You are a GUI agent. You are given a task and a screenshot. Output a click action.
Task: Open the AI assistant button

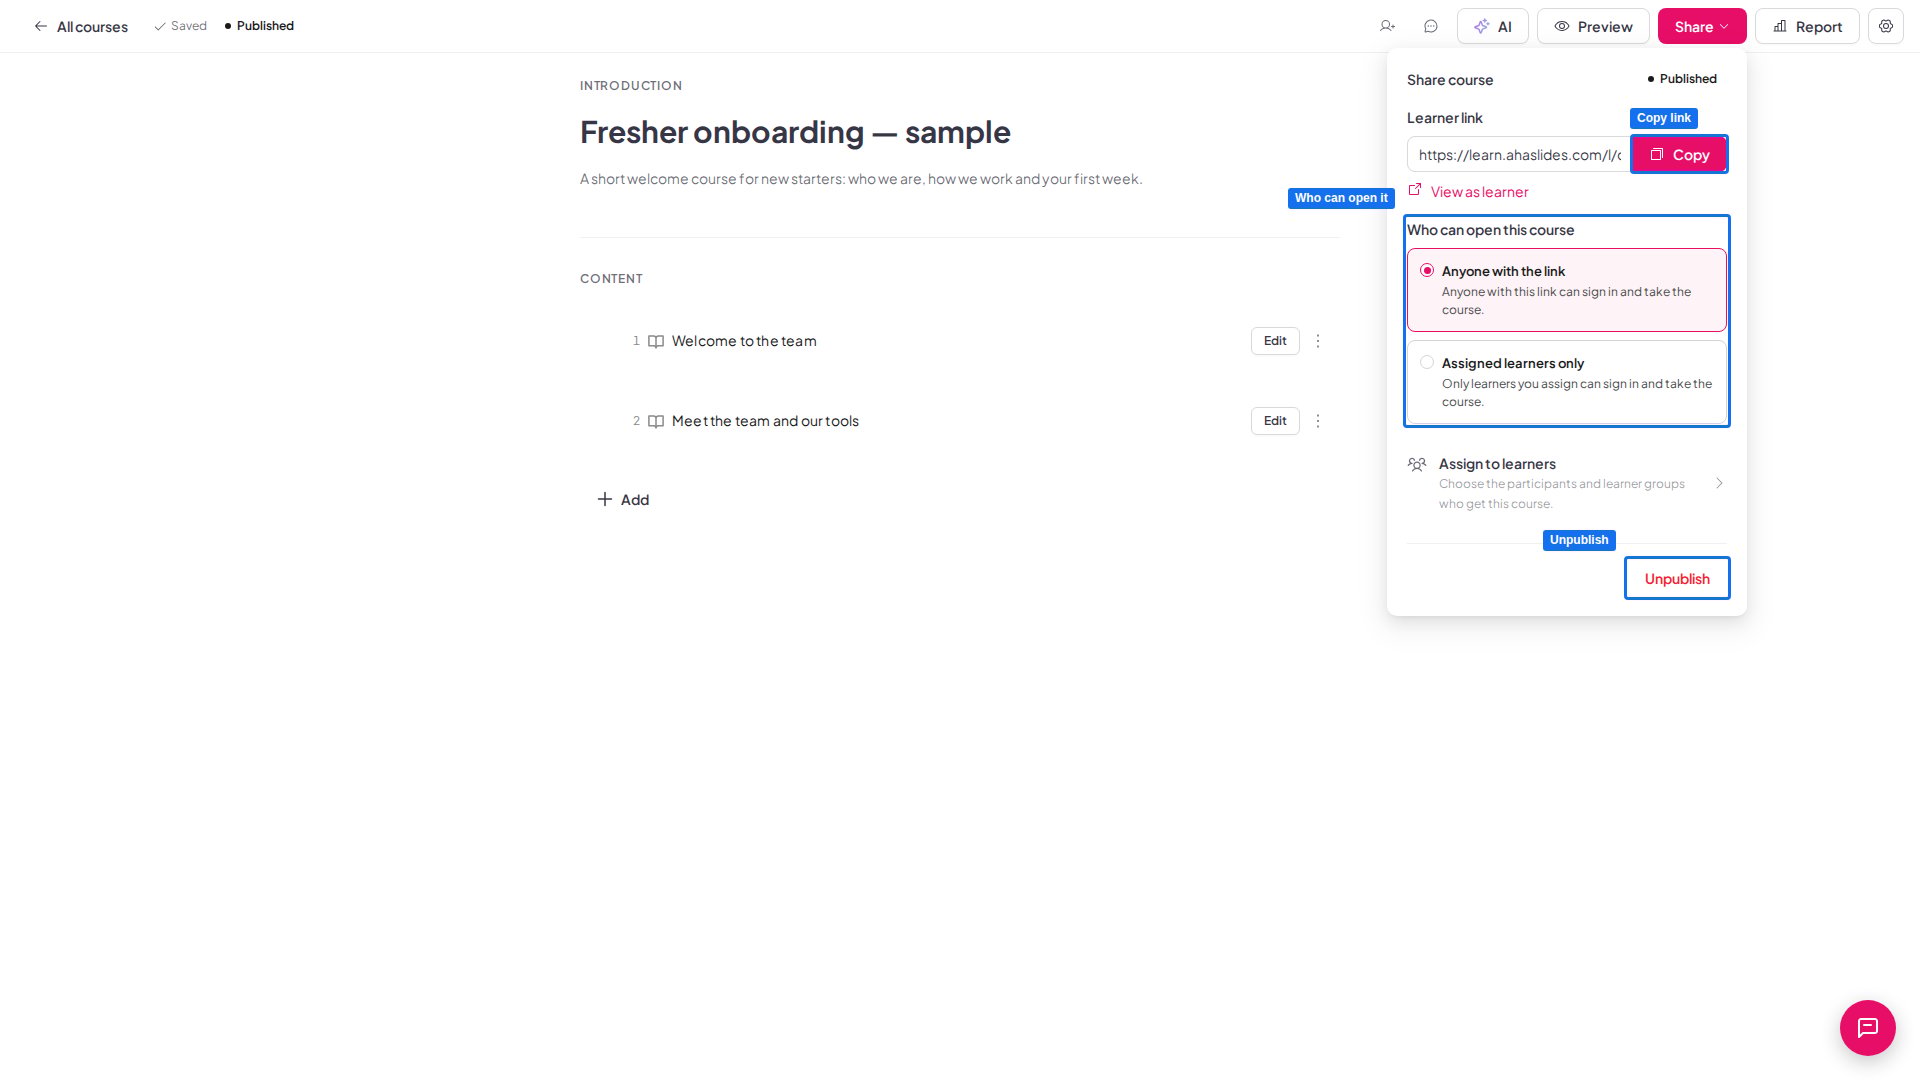pyautogui.click(x=1492, y=26)
